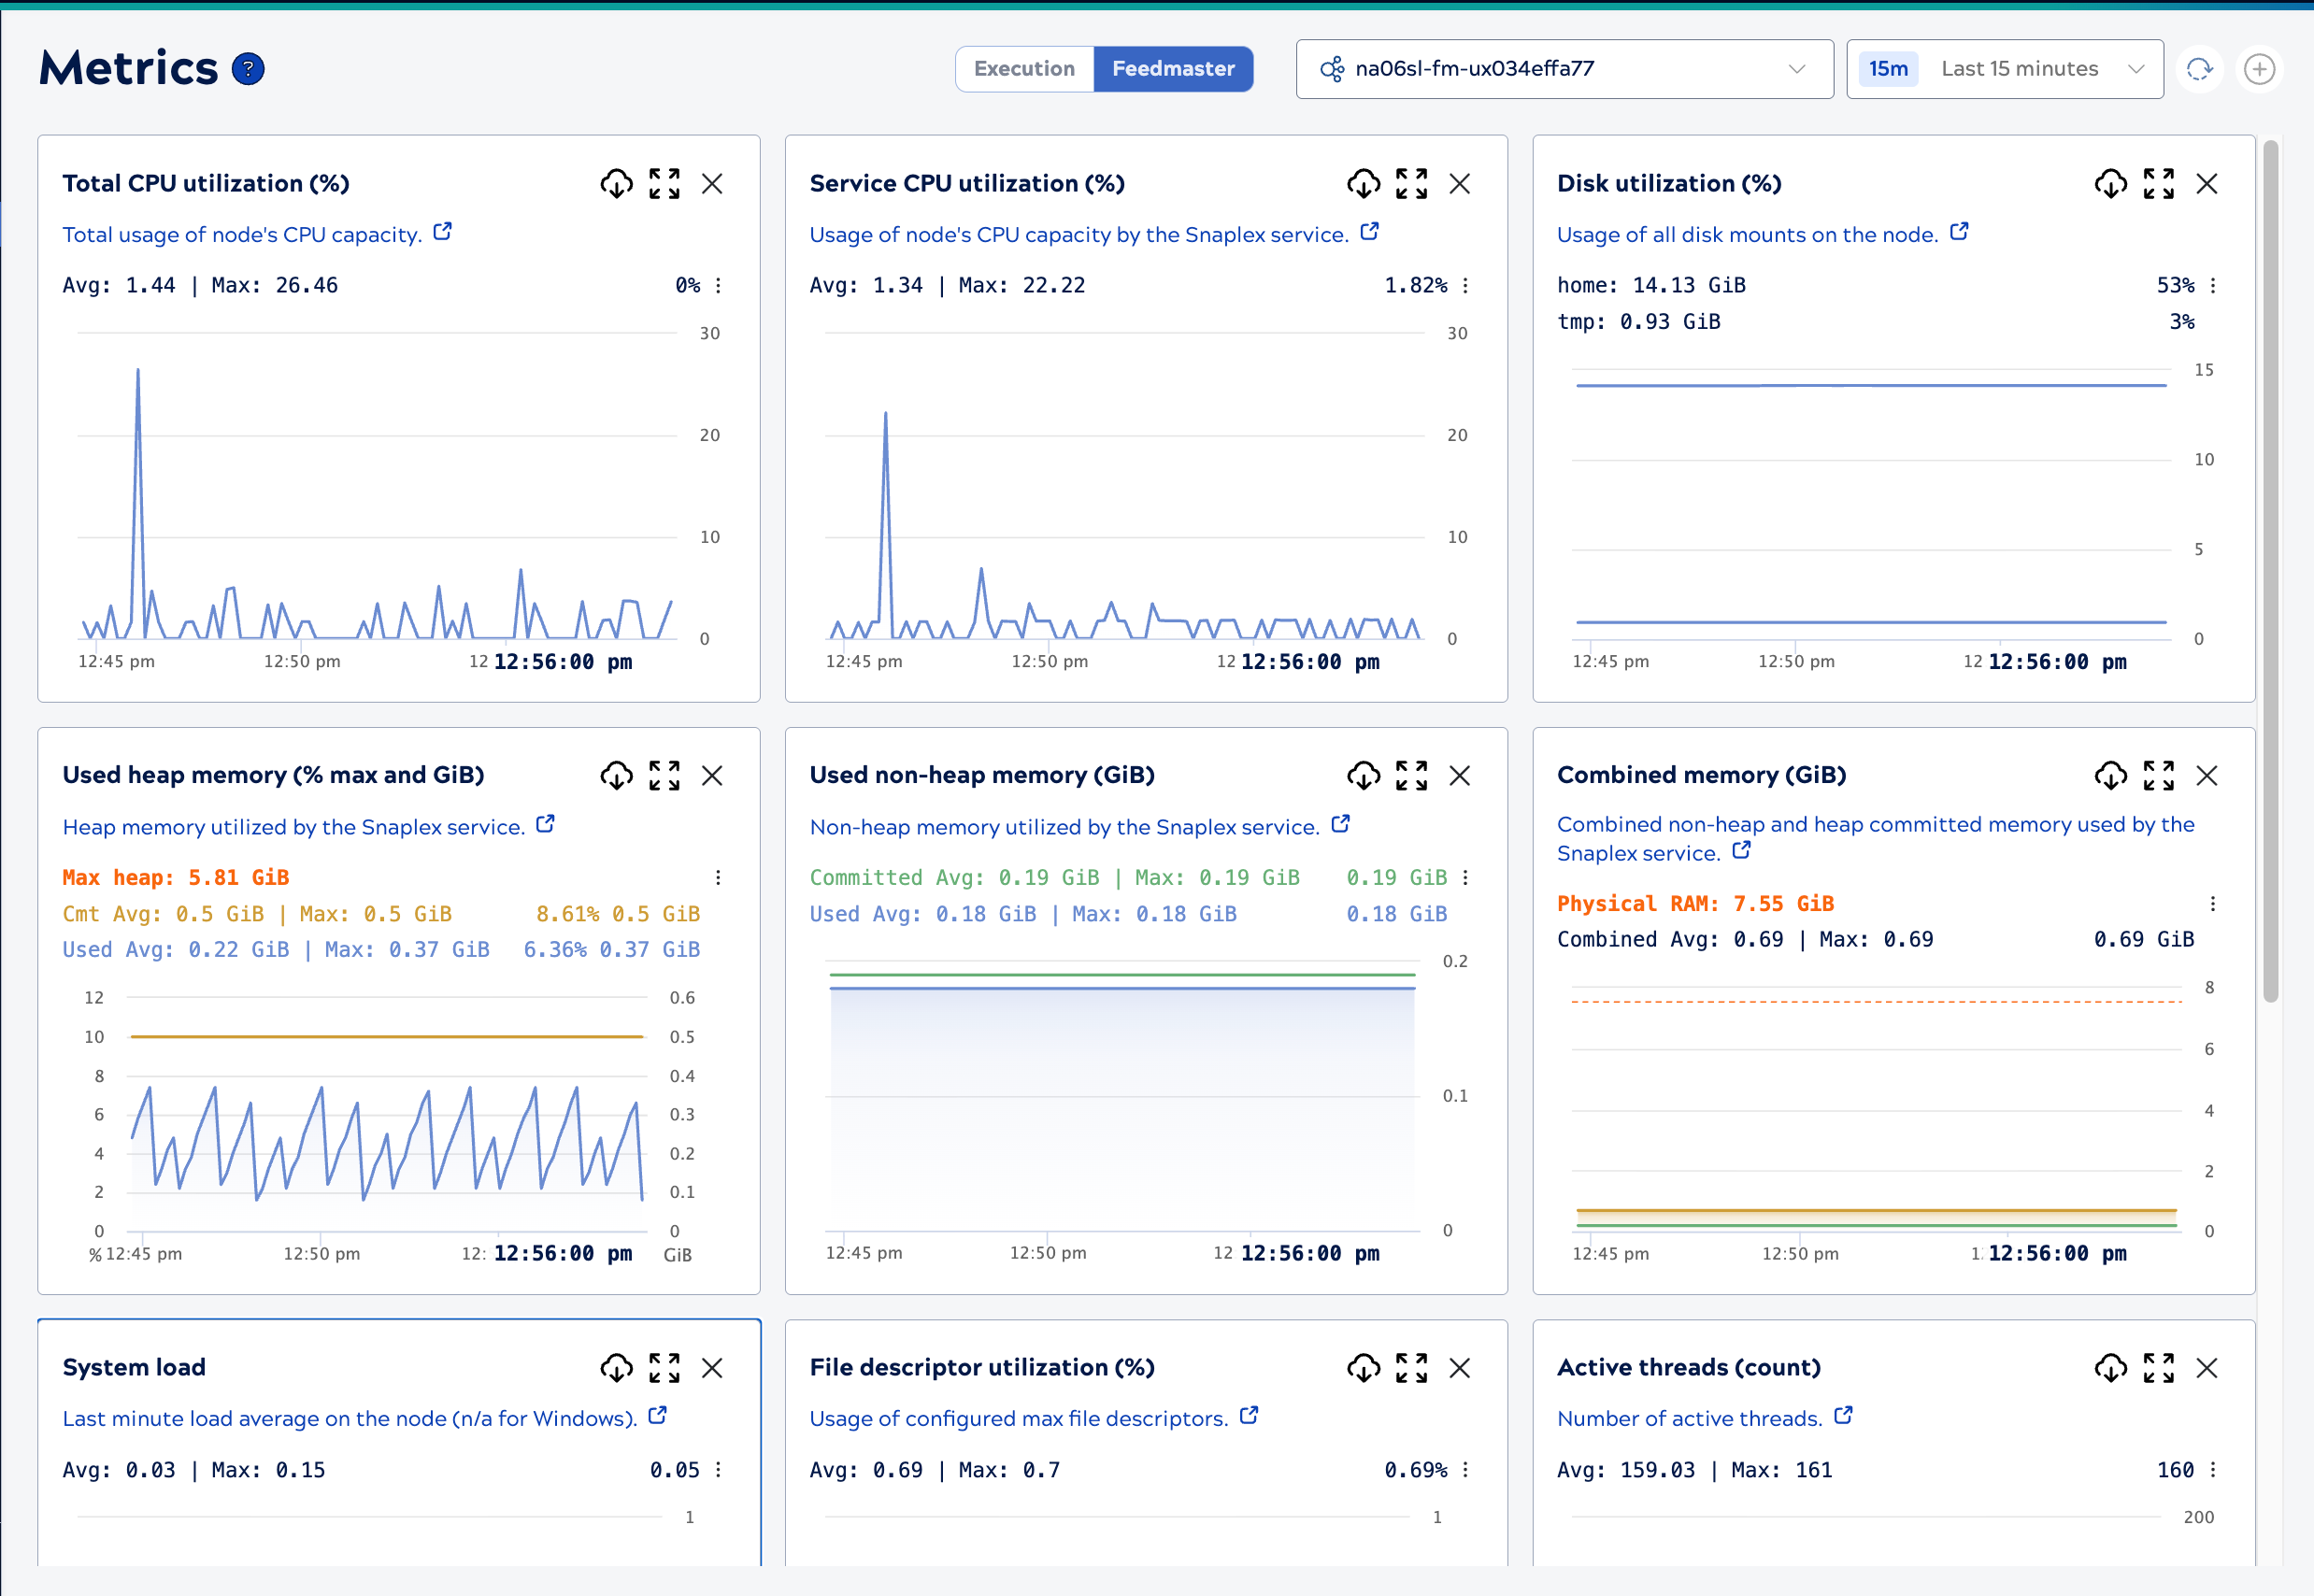The image size is (2314, 1596).
Task: Refresh the metrics dashboard
Action: (x=2200, y=68)
